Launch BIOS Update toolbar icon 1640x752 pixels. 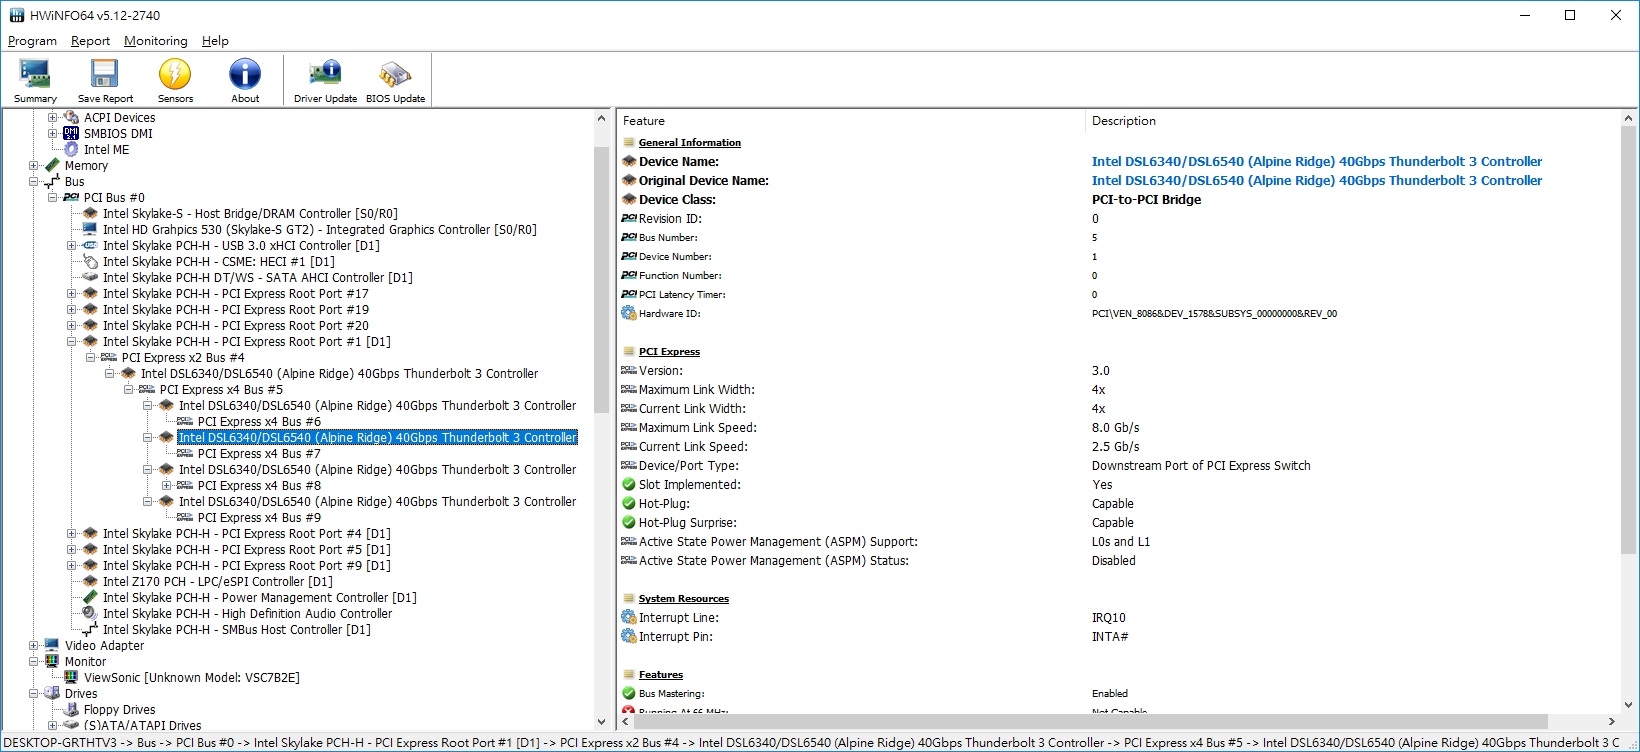[395, 80]
